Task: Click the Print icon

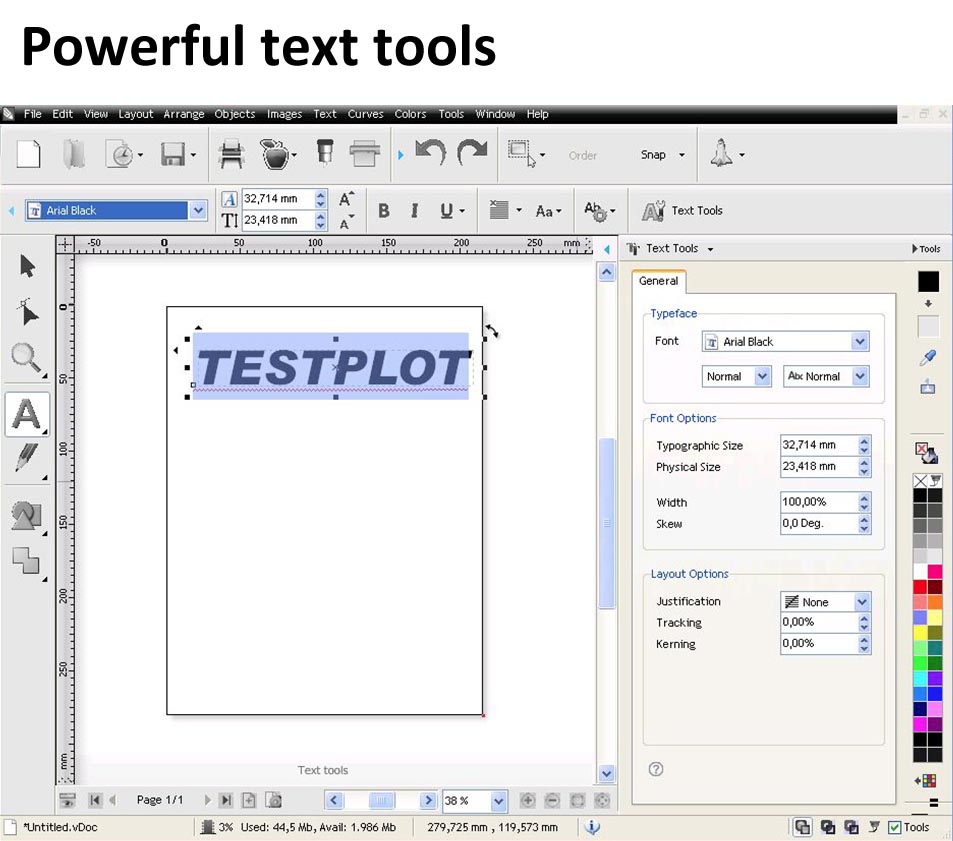Action: tap(365, 153)
